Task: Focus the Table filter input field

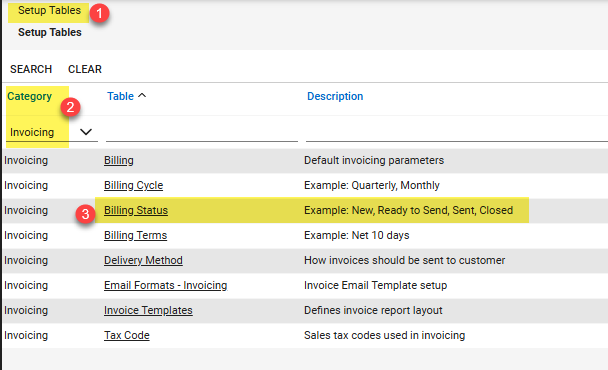Action: point(202,133)
